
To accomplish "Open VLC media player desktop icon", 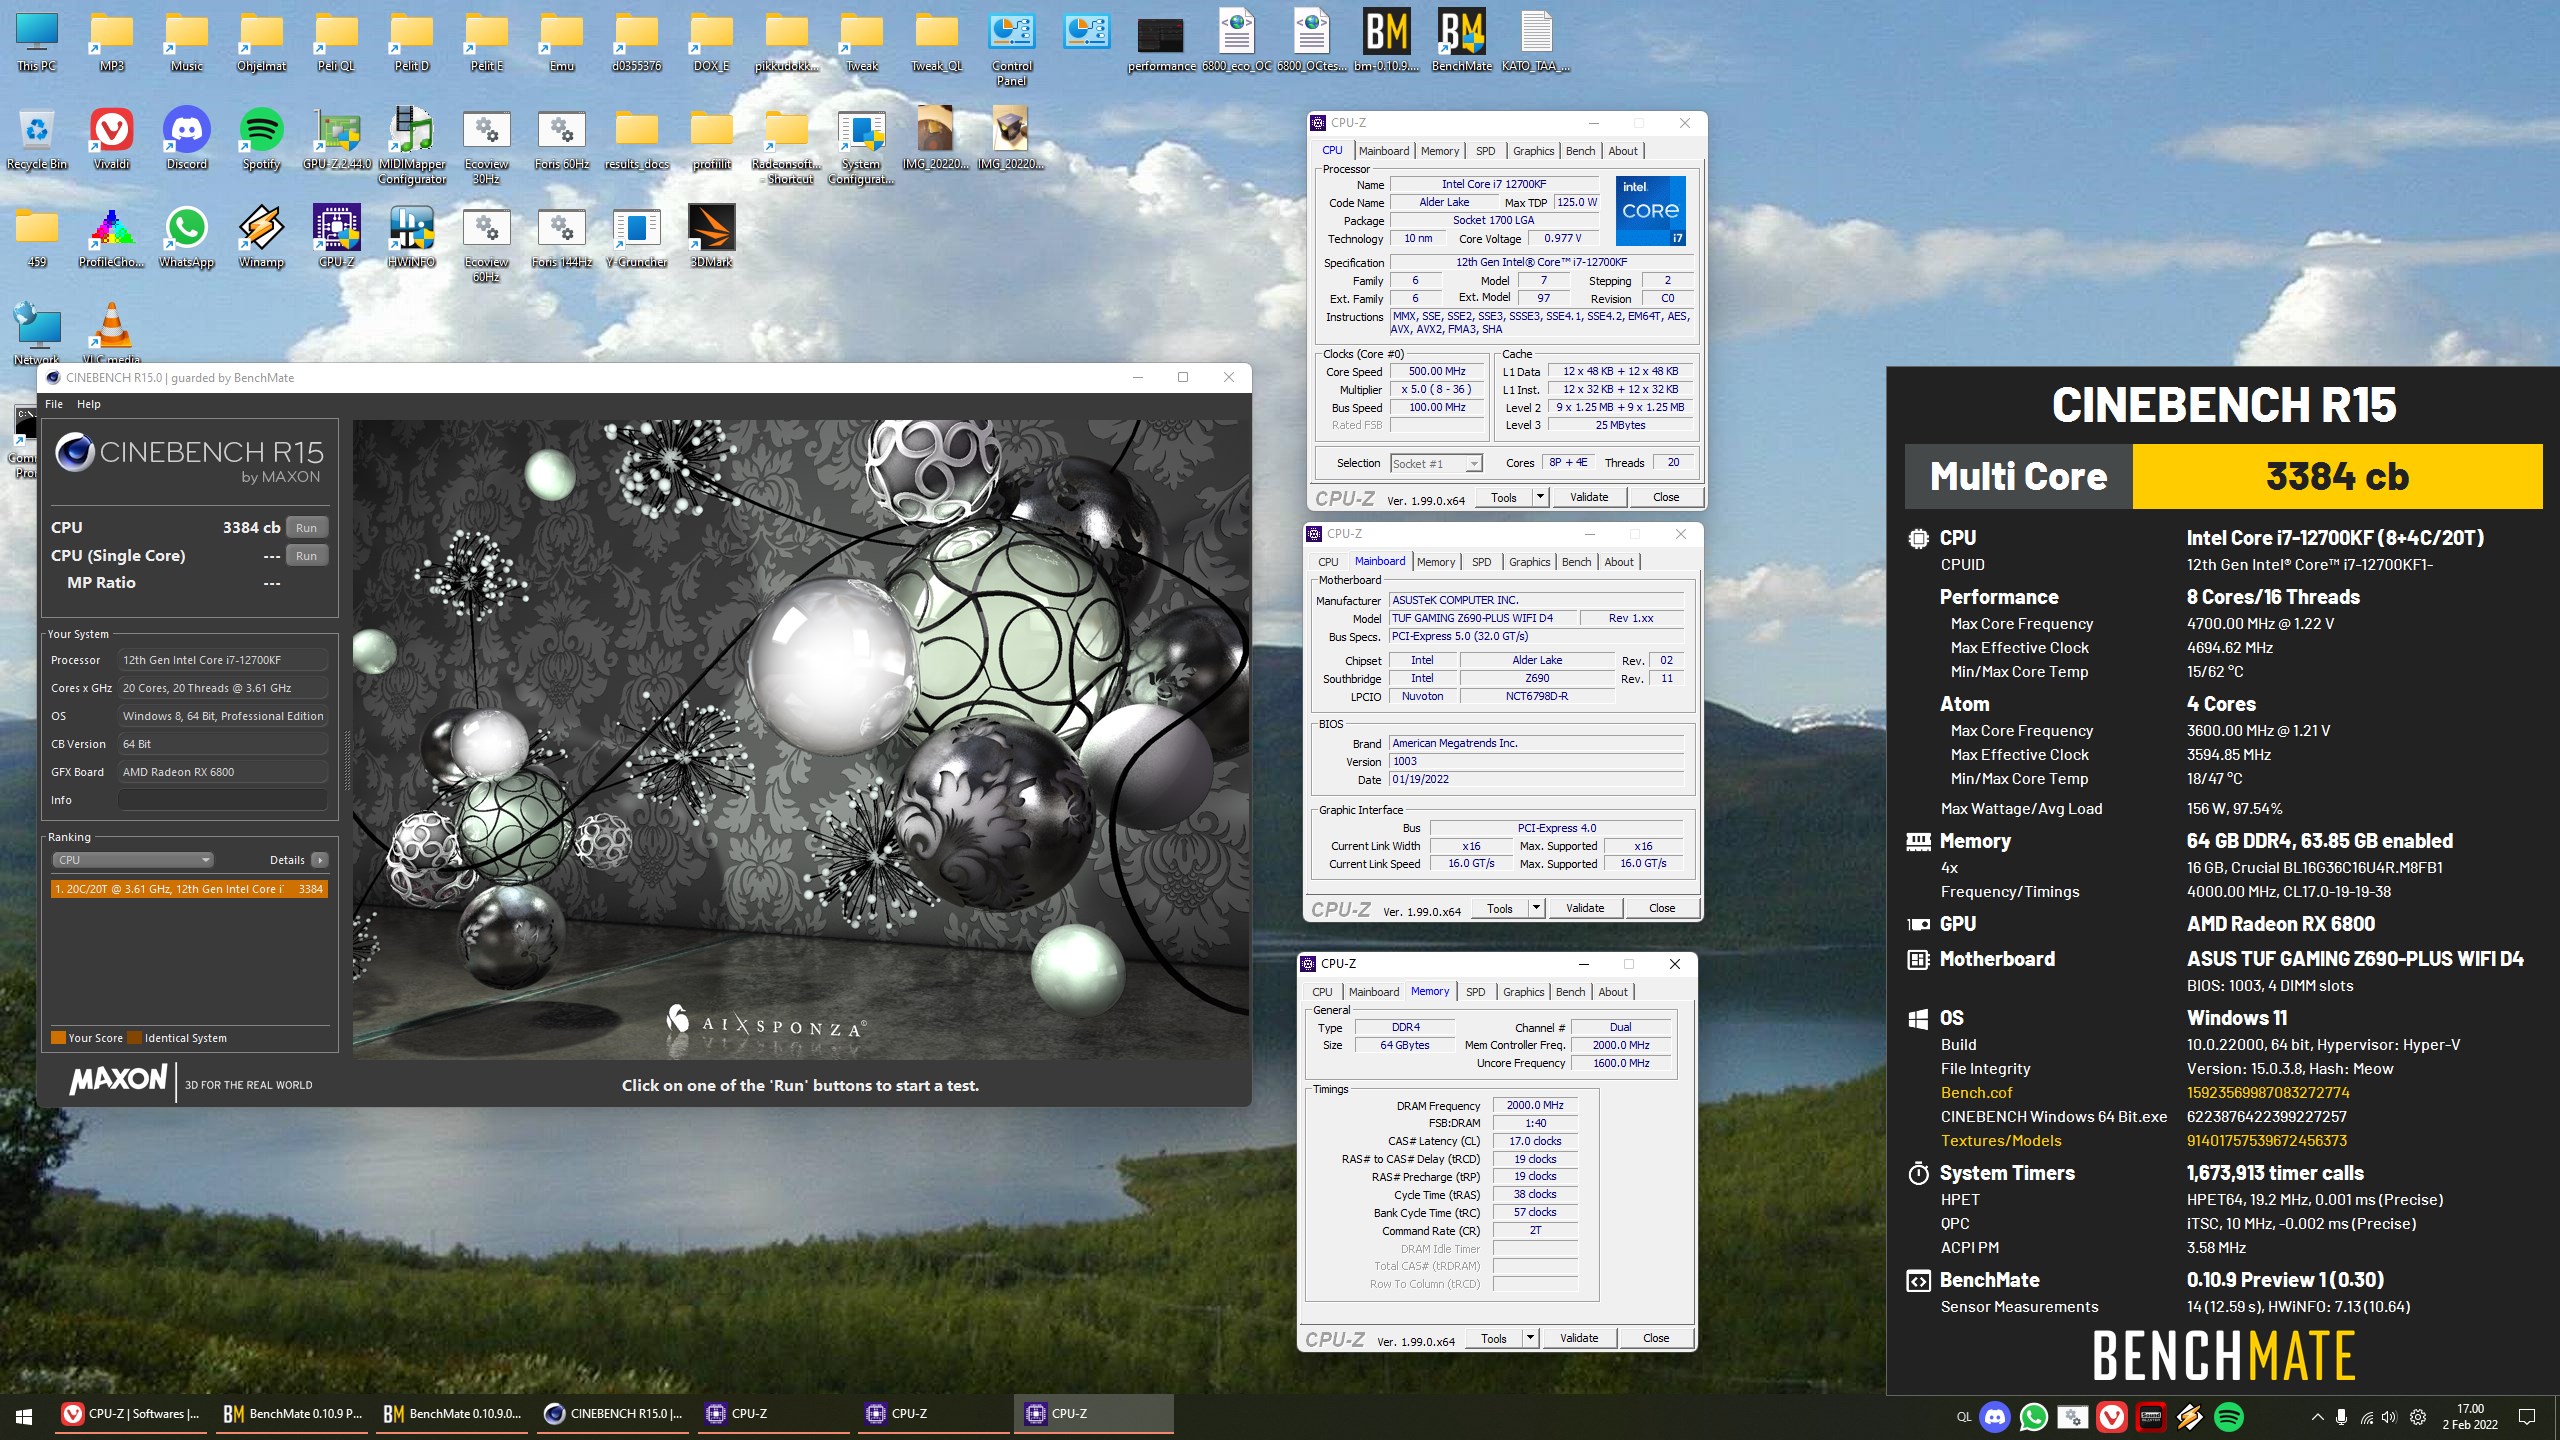I will point(111,333).
